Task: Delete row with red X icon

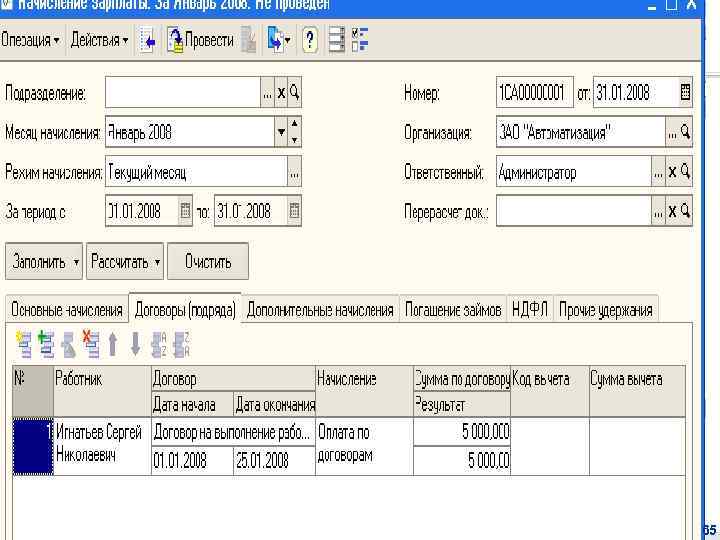Action: tap(91, 344)
